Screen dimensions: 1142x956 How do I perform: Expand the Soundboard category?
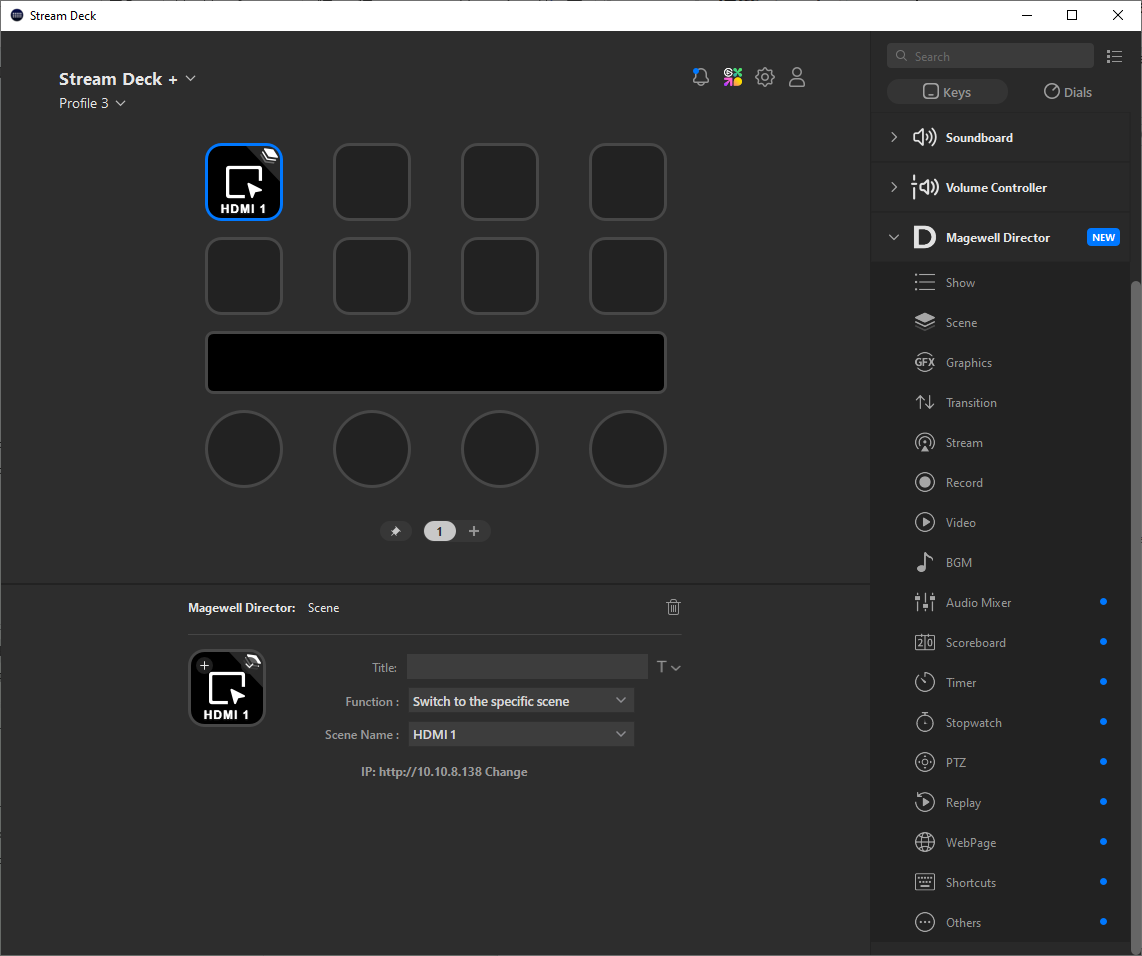894,137
